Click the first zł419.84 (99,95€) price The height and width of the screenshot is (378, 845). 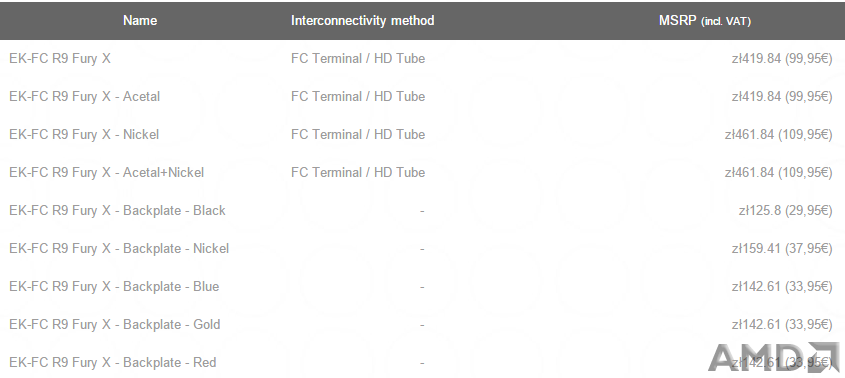click(782, 58)
